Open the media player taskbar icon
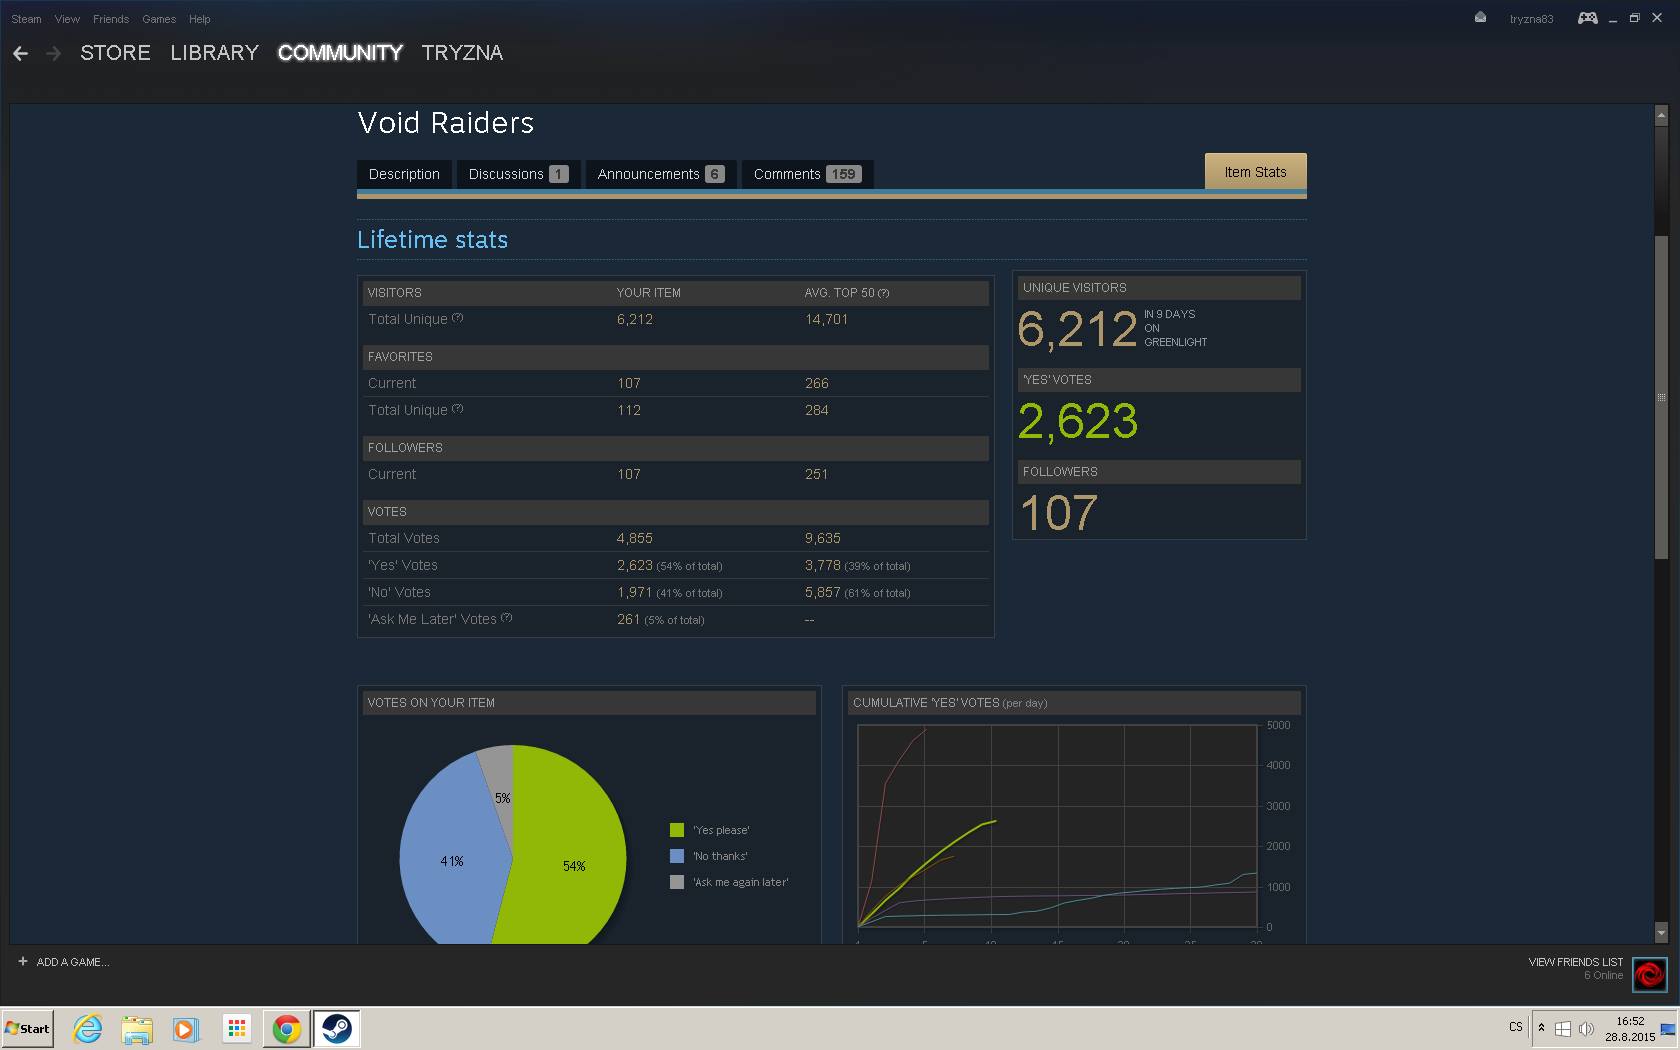Viewport: 1680px width, 1050px height. click(186, 1028)
